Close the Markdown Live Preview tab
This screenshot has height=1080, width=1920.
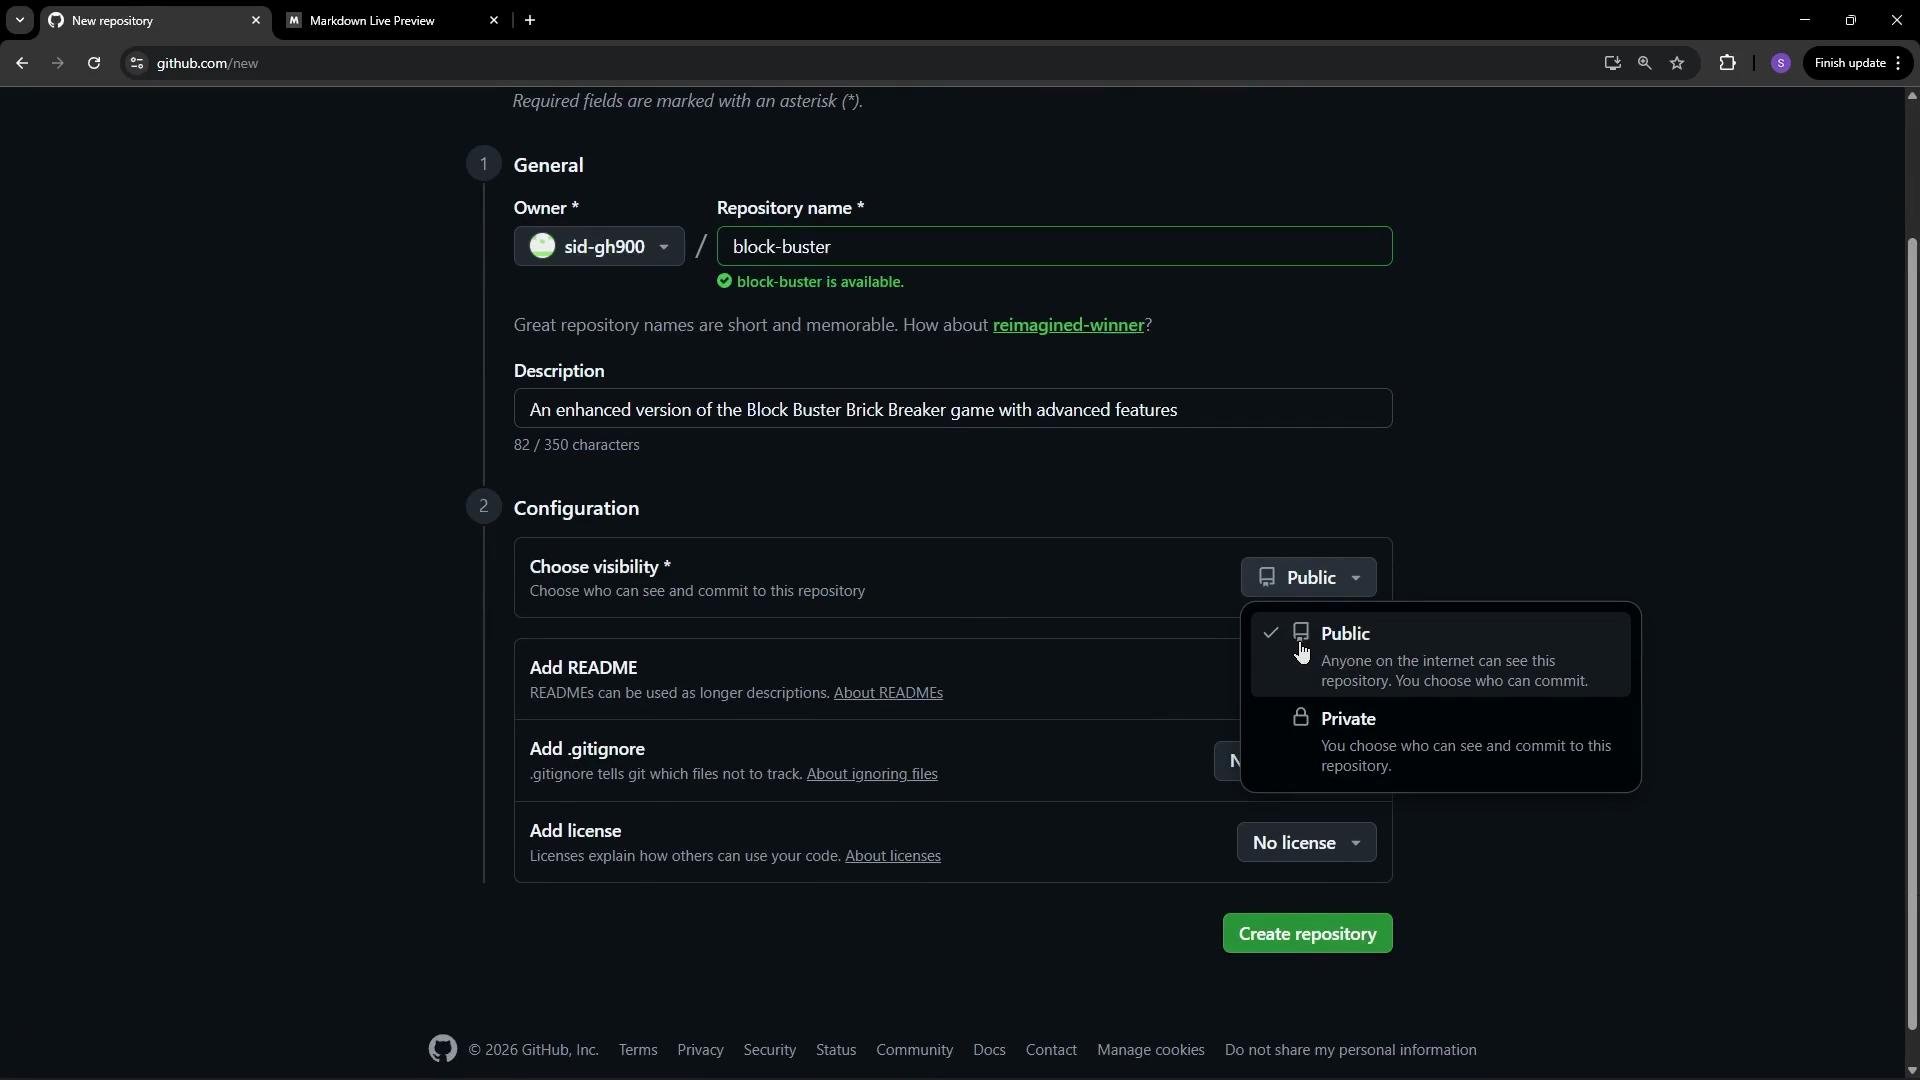(494, 20)
